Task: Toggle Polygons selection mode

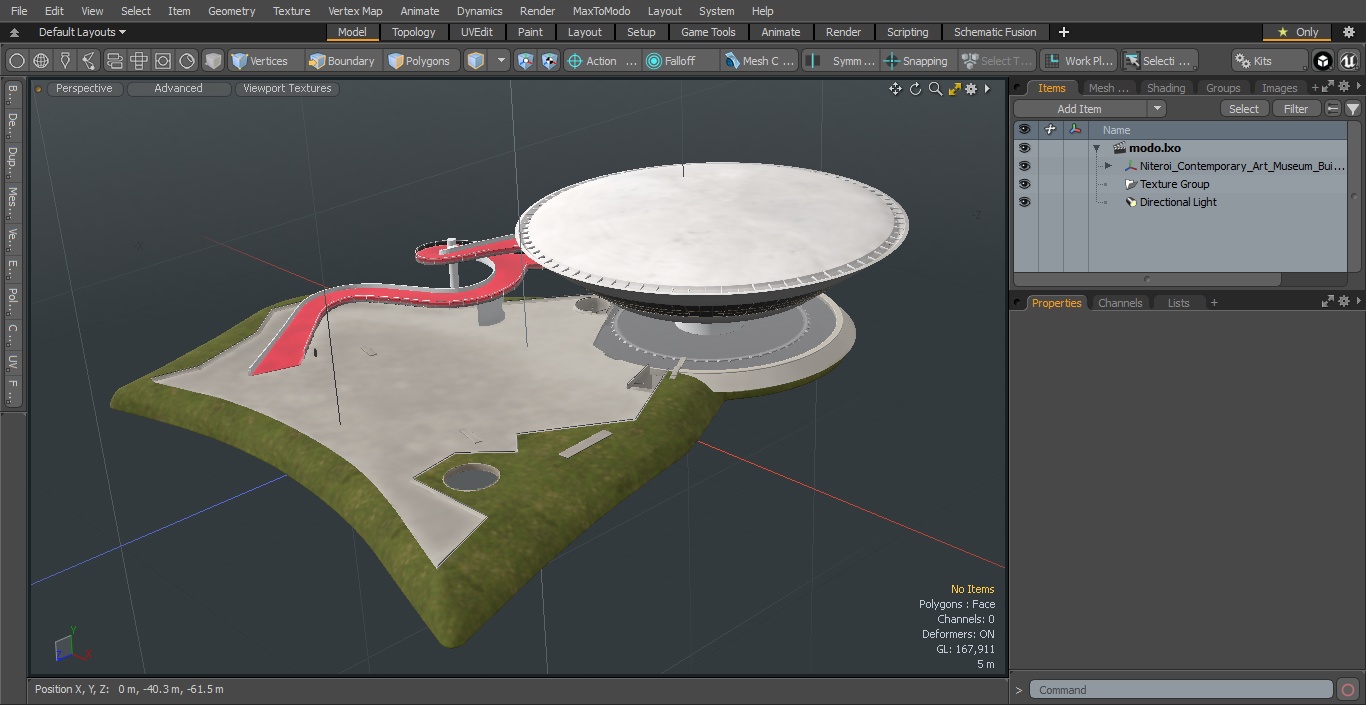Action: coord(420,61)
